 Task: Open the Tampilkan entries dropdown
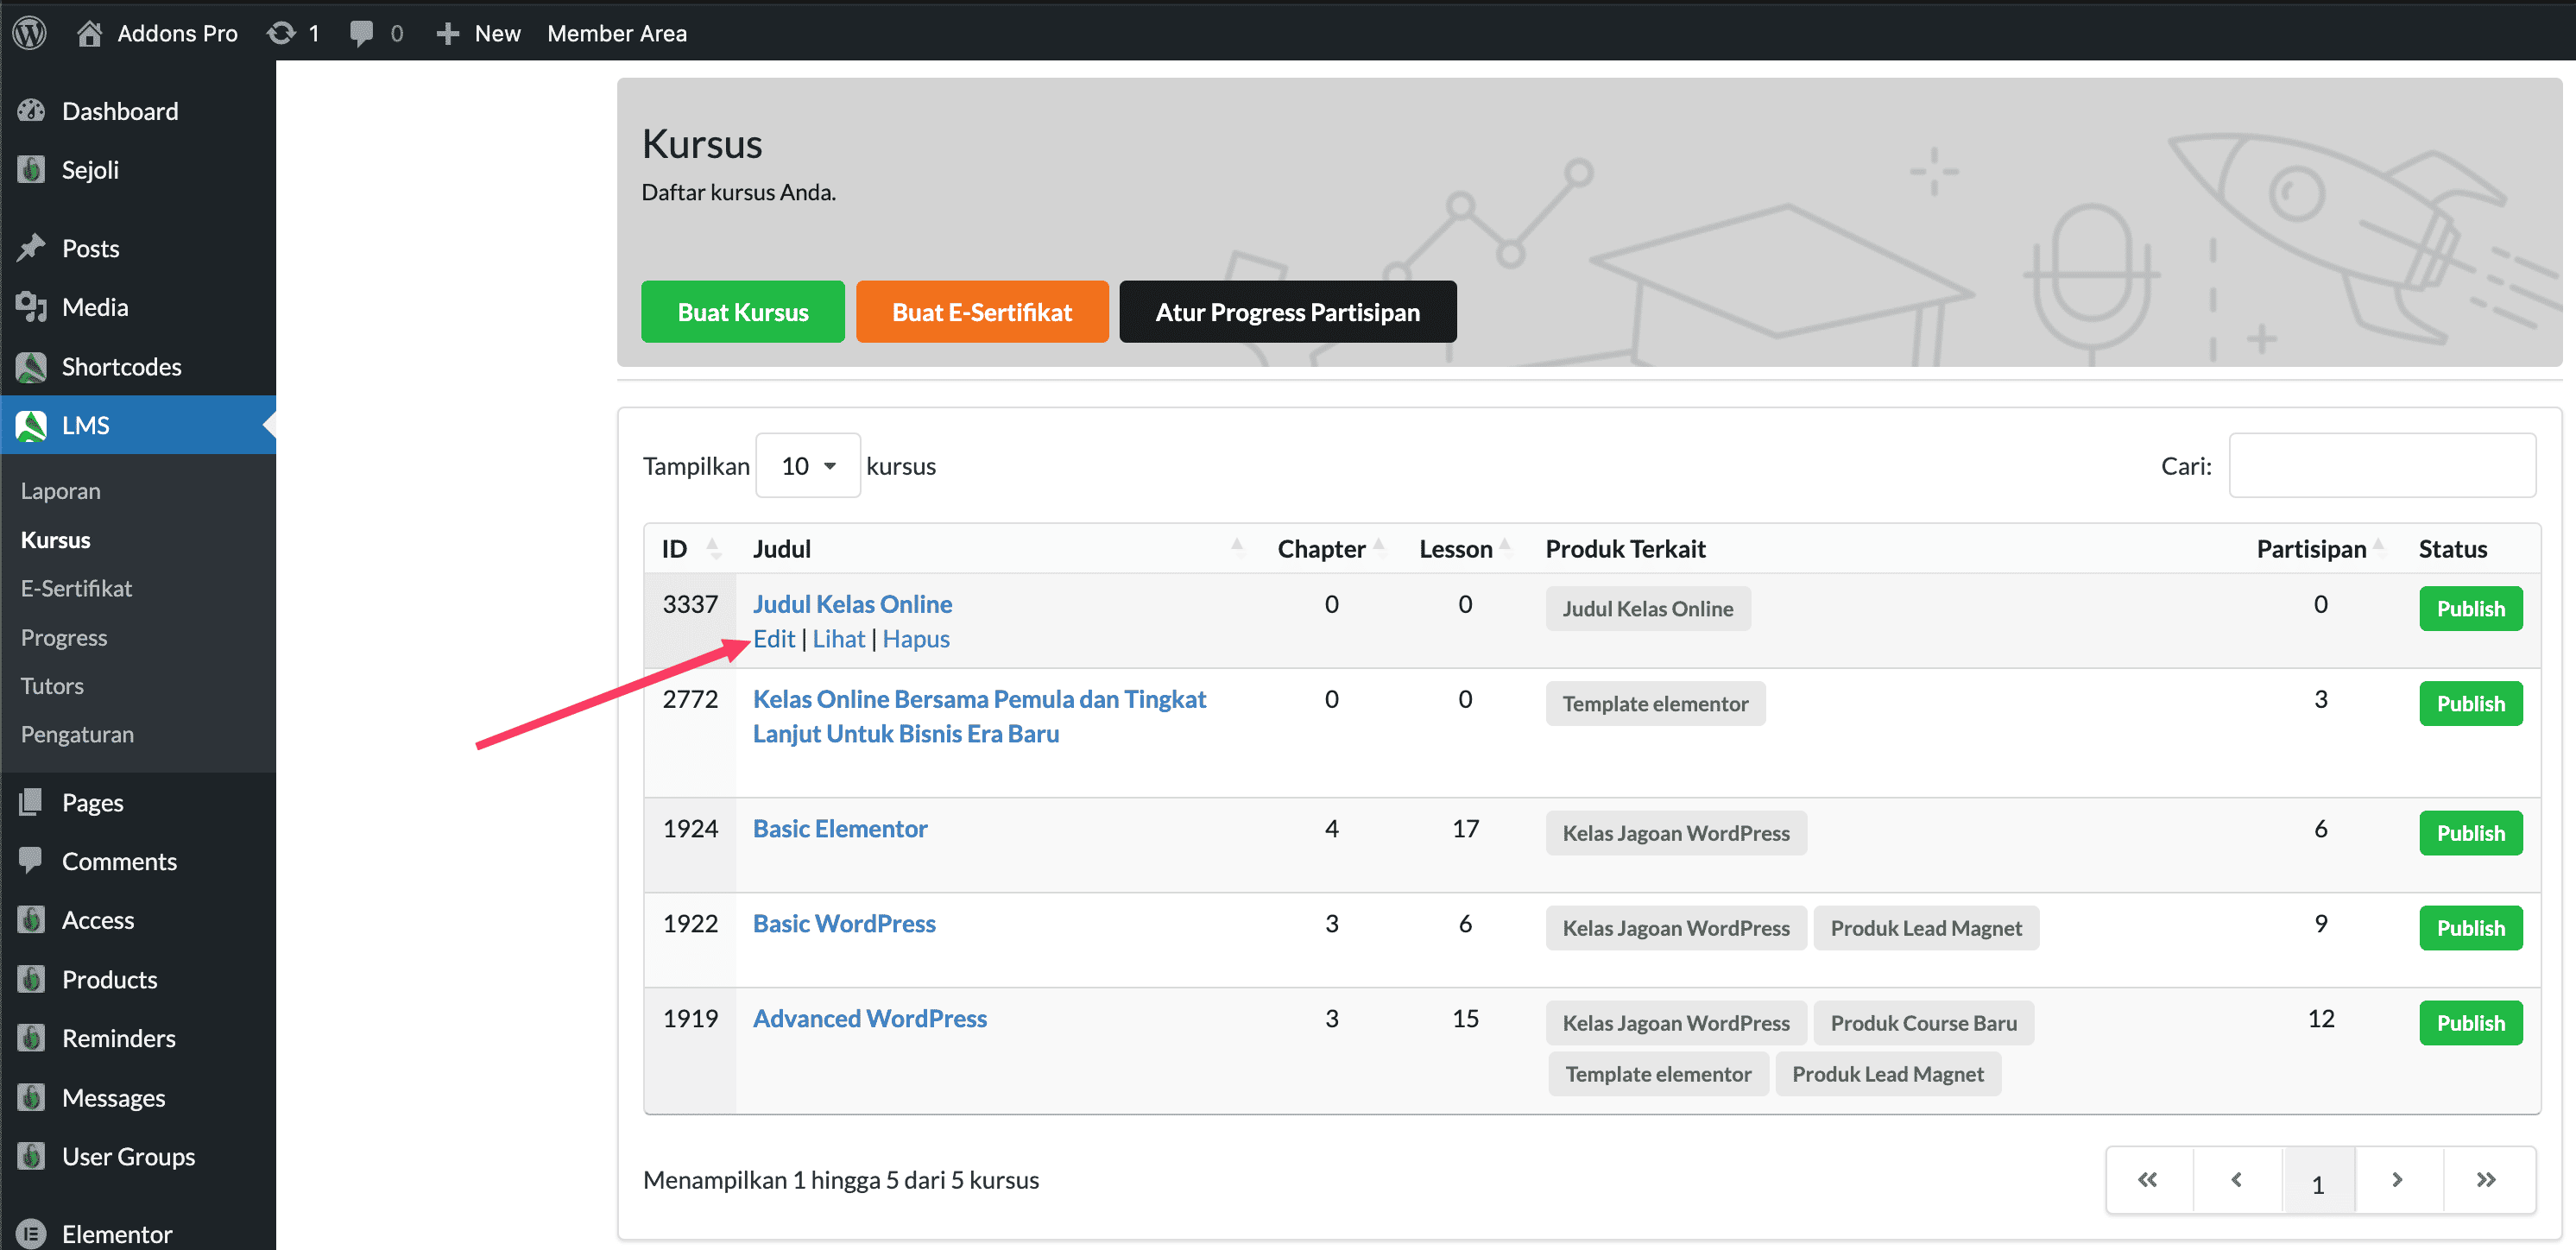click(808, 466)
